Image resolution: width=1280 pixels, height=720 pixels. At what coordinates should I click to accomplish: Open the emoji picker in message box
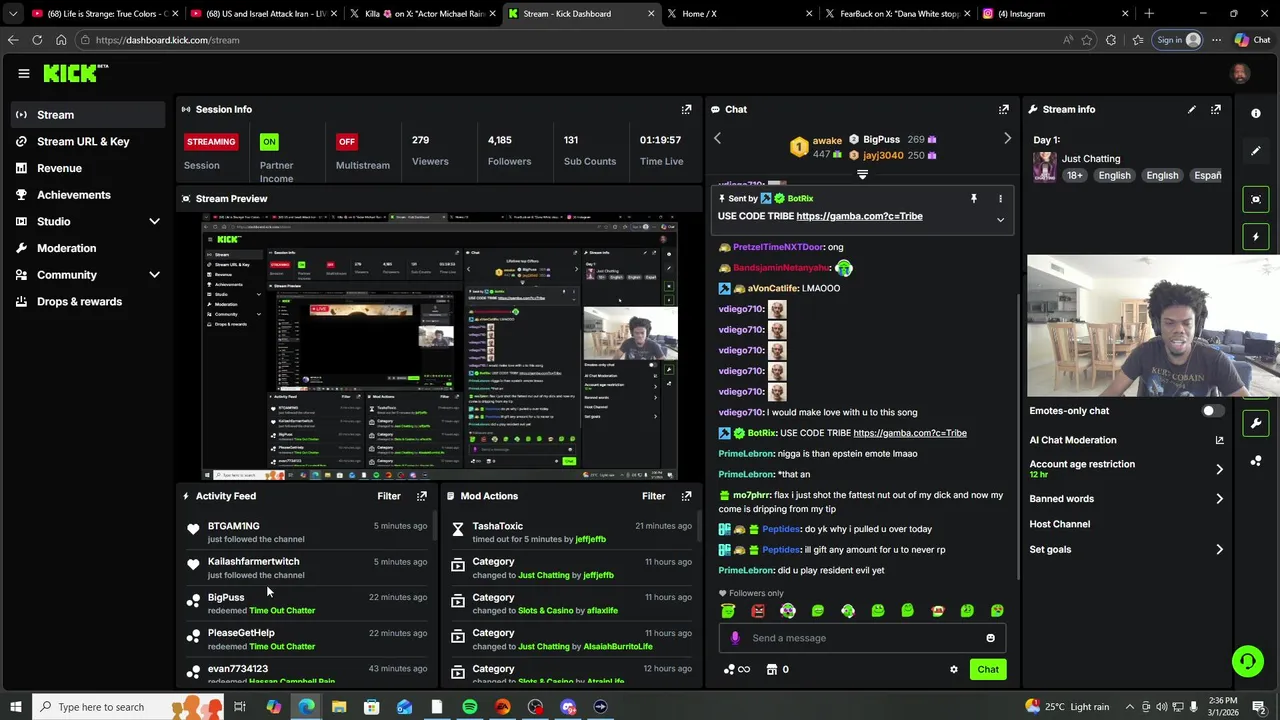point(990,638)
